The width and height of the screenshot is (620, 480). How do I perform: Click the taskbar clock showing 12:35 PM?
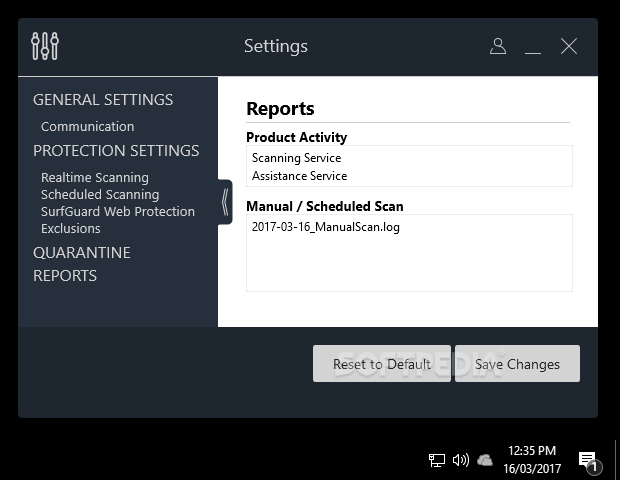click(532, 459)
